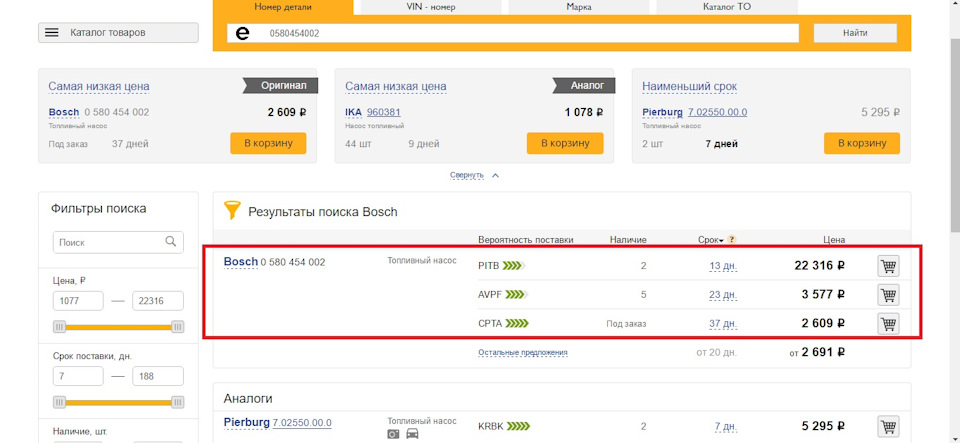Open IKA brand link
The height and width of the screenshot is (443, 960).
tap(353, 113)
